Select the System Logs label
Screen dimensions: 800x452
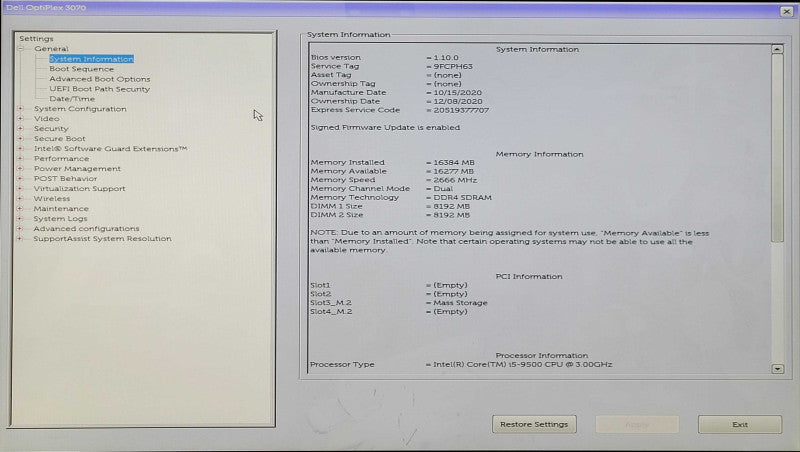pyautogui.click(x=60, y=218)
